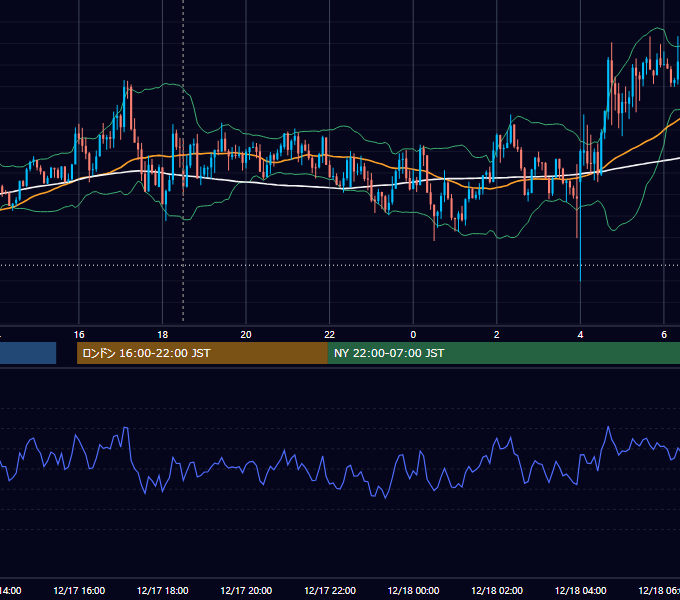Screen dimensions: 680x600
Task: Click hour label 22 on price chart axis
Action: point(330,335)
